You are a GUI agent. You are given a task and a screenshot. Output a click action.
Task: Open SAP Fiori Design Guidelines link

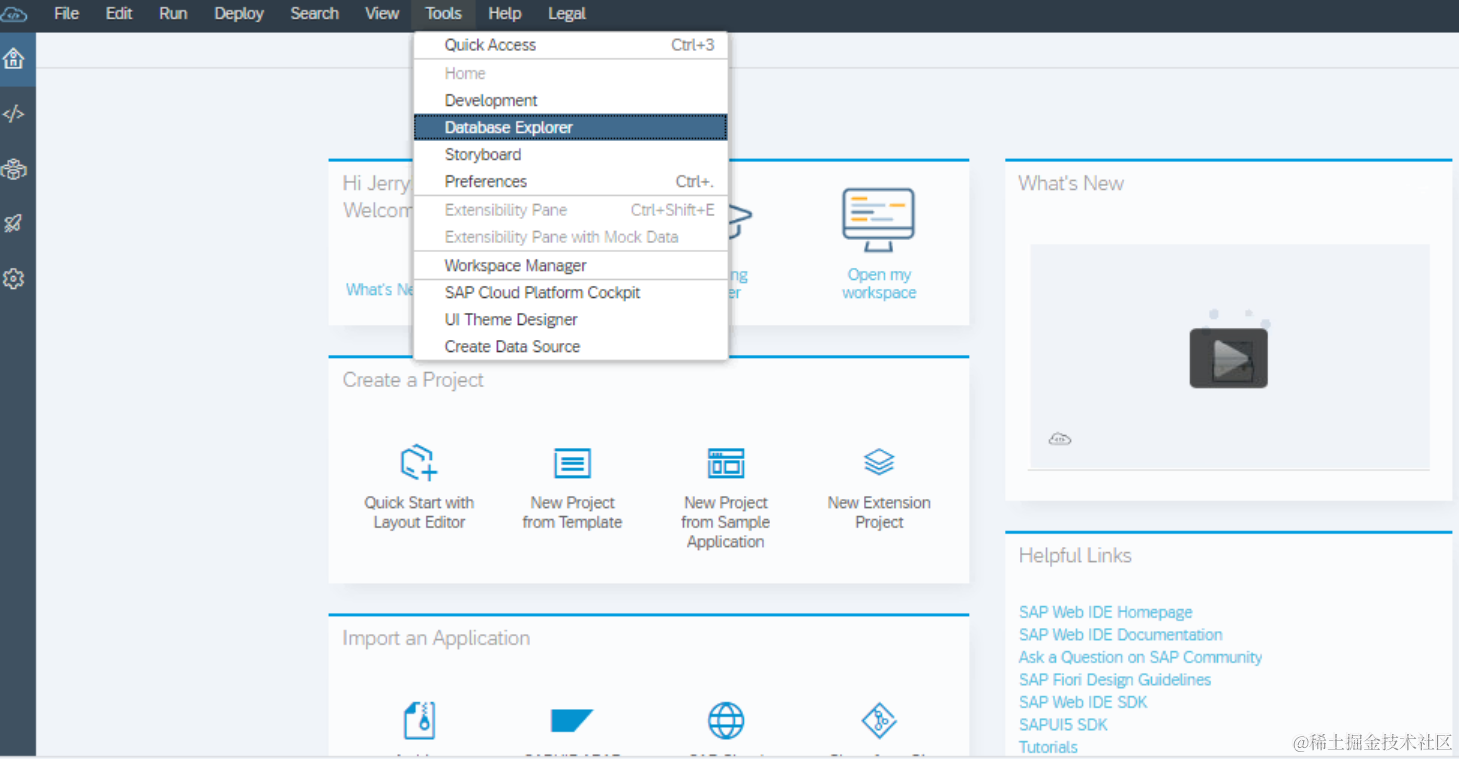tap(1115, 679)
